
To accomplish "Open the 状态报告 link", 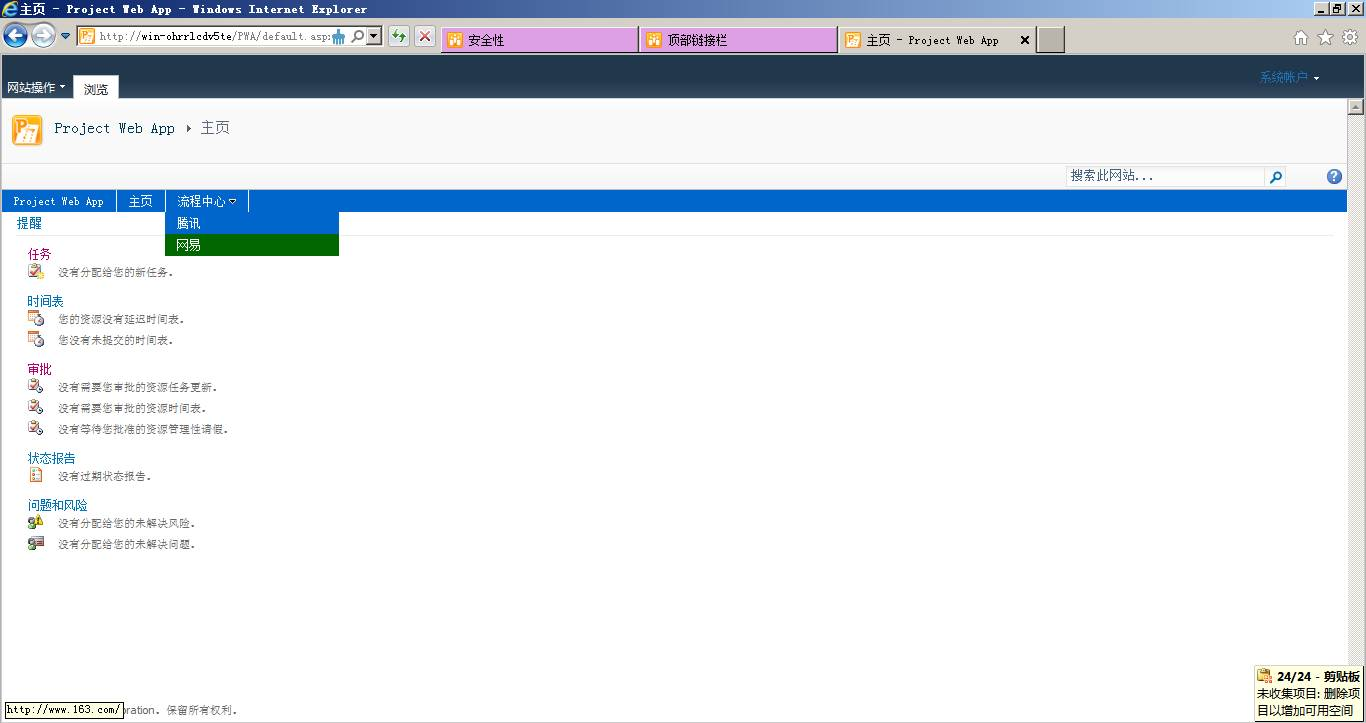I will click(x=51, y=458).
